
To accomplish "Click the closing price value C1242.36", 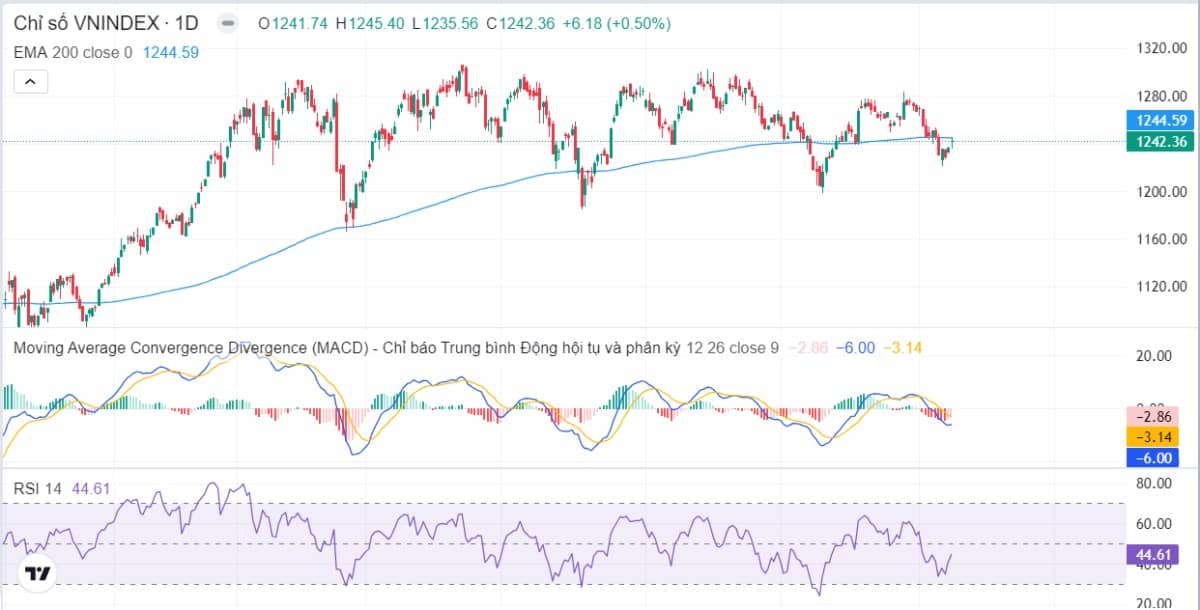I will (x=521, y=23).
